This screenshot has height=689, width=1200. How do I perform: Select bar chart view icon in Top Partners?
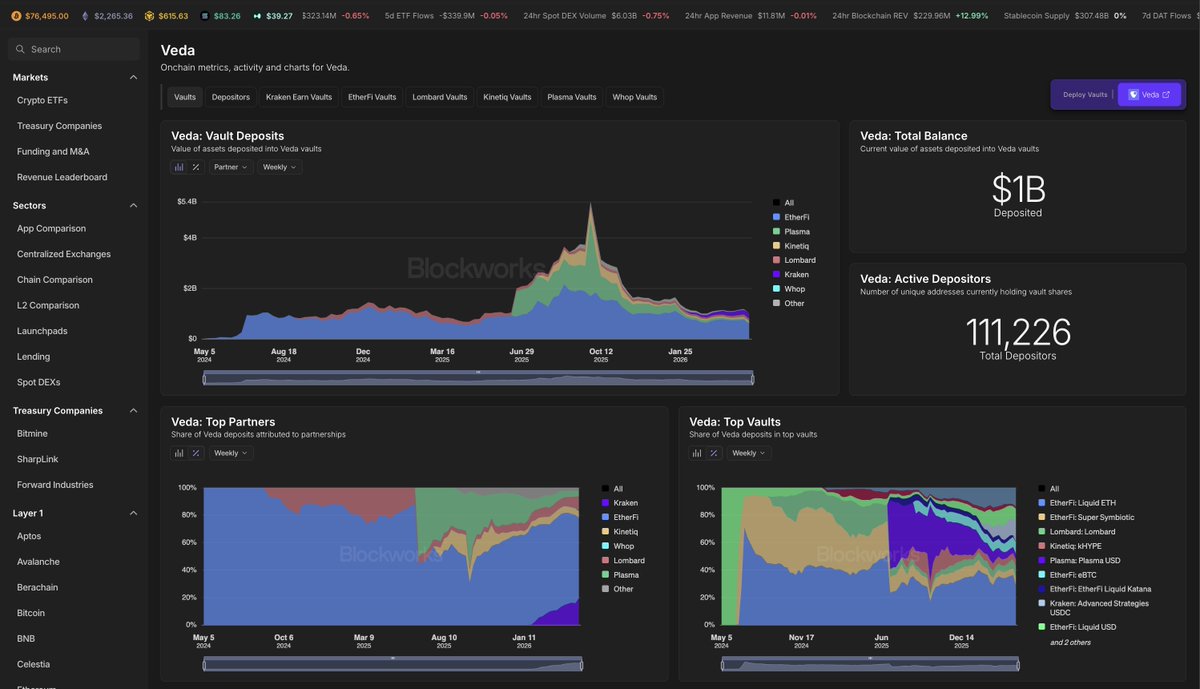pyautogui.click(x=179, y=453)
